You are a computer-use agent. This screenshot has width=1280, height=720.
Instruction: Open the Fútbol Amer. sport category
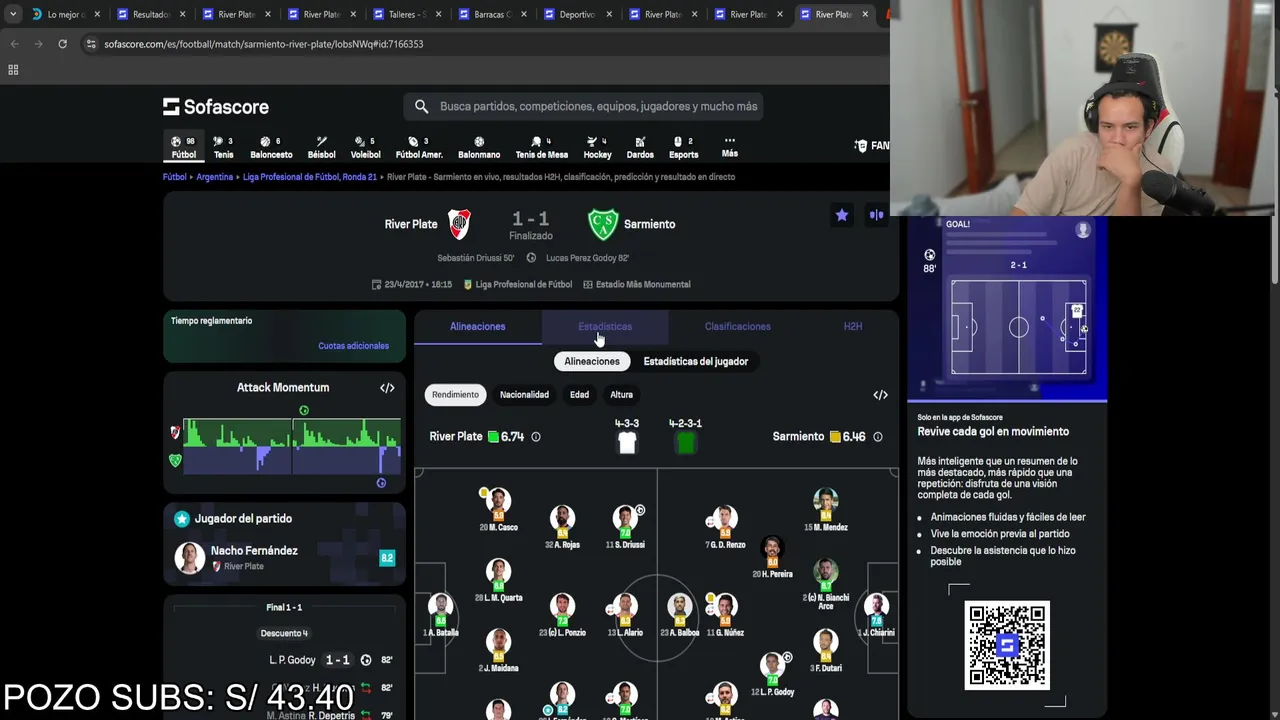419,147
